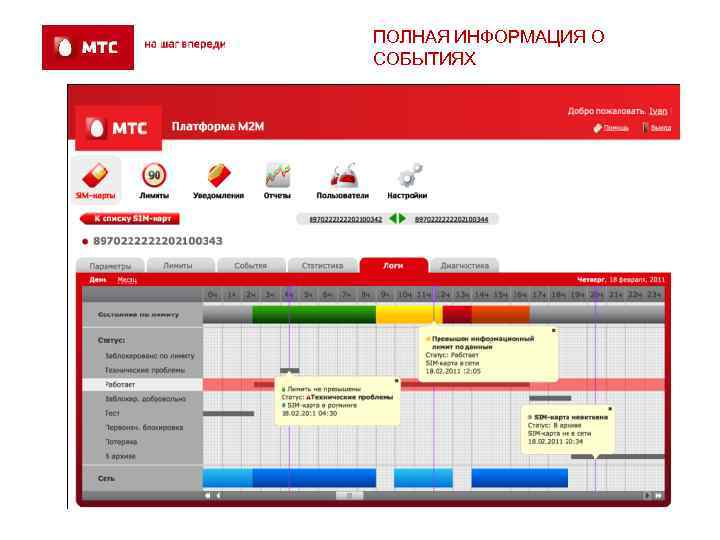
Task: Select the 'Тест' status row label
Action: point(112,413)
